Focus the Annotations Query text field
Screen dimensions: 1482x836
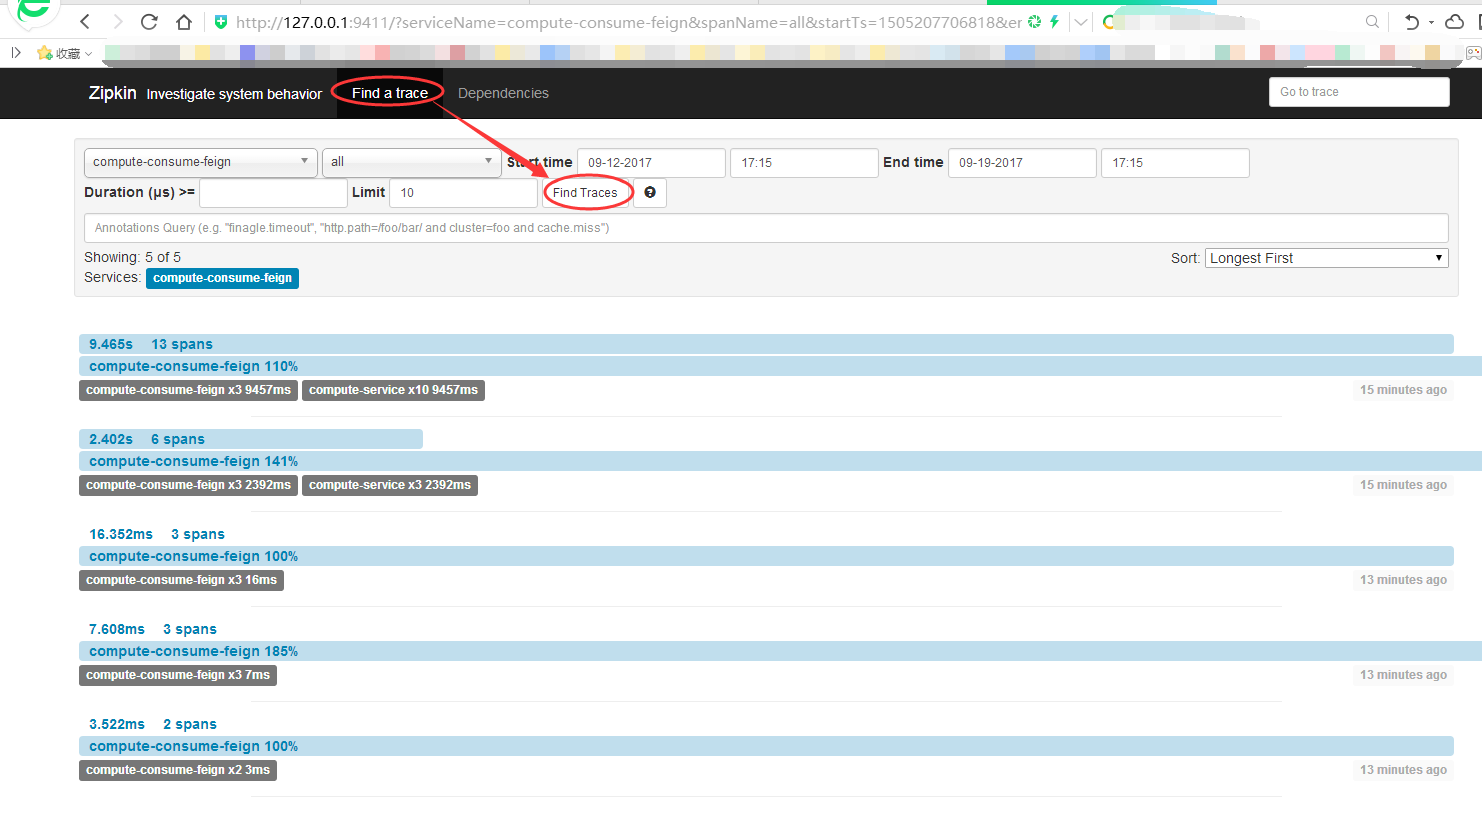[x=766, y=228]
